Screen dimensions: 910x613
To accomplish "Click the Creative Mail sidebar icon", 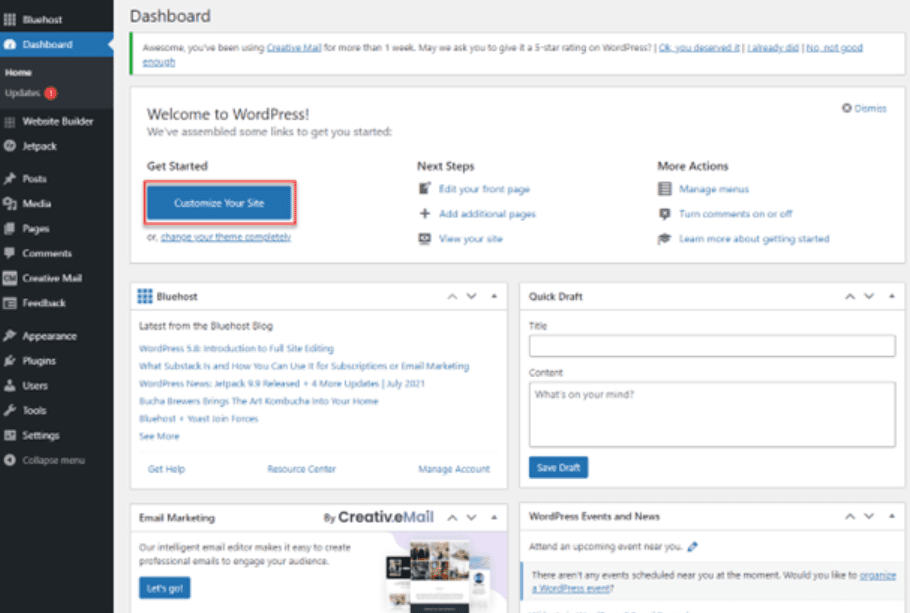I will pos(10,278).
